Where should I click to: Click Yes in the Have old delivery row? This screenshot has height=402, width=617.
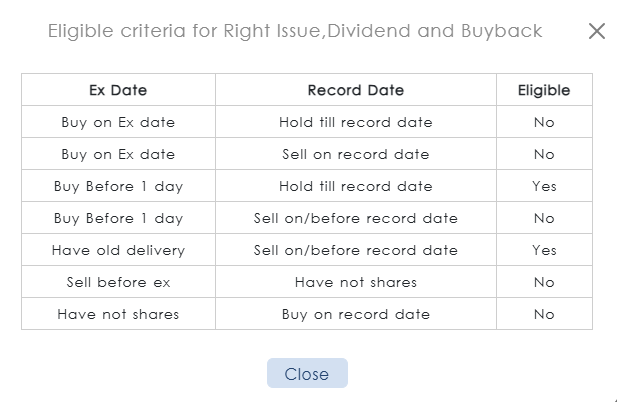pyautogui.click(x=544, y=250)
